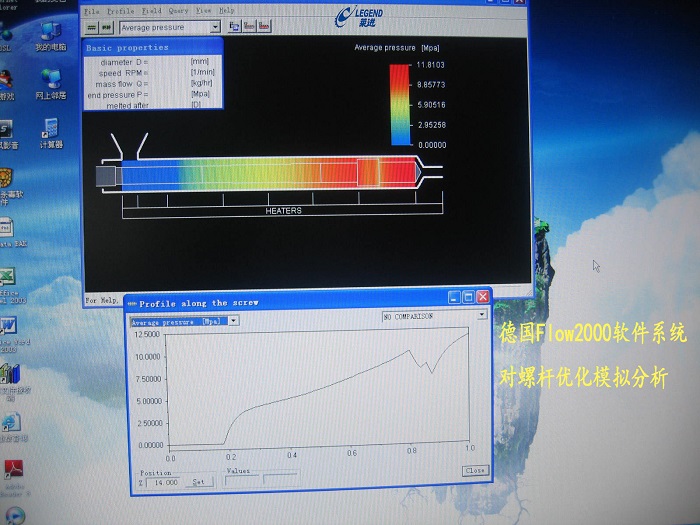
Task: Click the blue monitor toolbar icon
Action: (x=234, y=26)
